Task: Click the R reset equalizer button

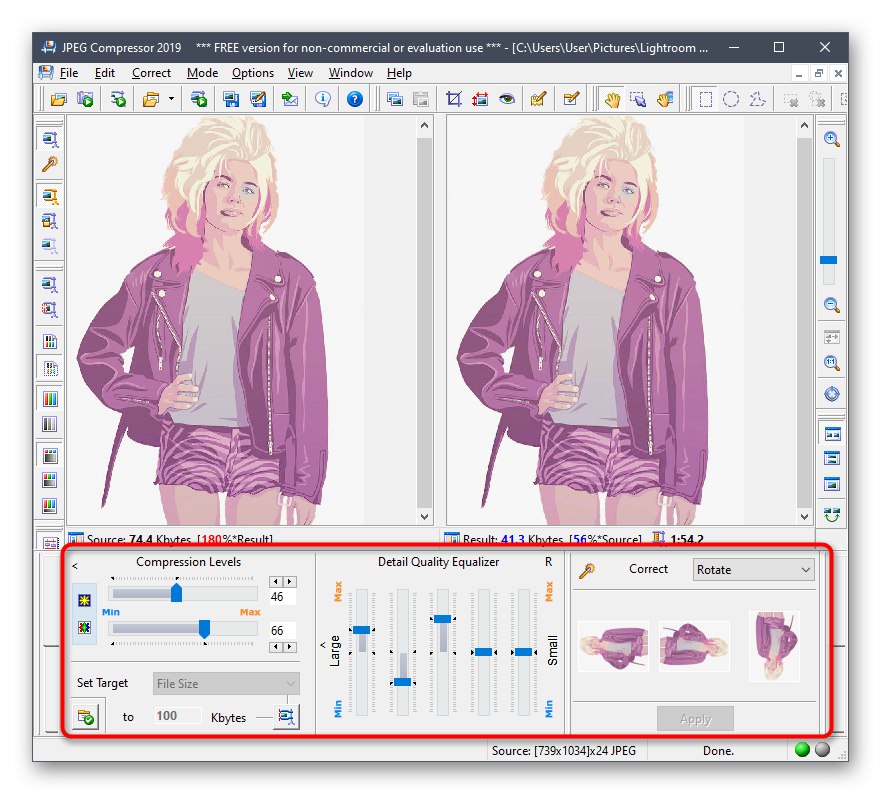Action: coord(548,562)
